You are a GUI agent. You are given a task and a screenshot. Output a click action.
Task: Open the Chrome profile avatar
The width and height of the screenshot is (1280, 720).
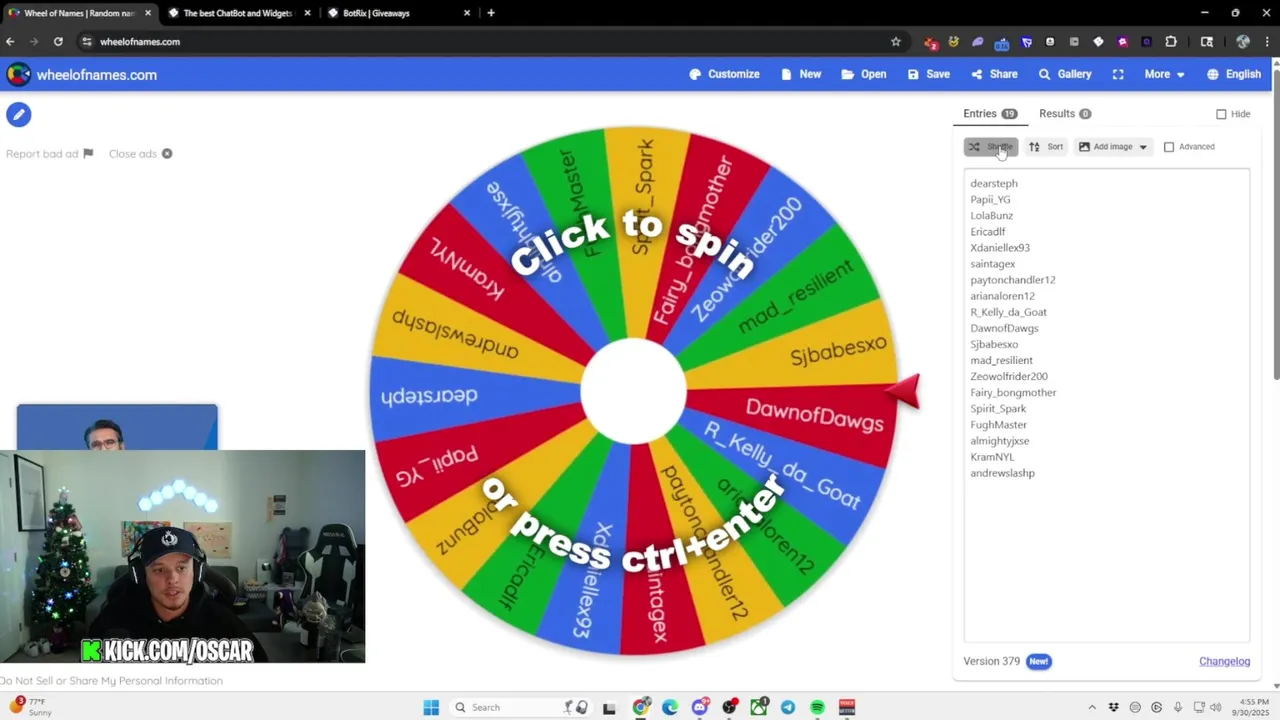point(1243,41)
